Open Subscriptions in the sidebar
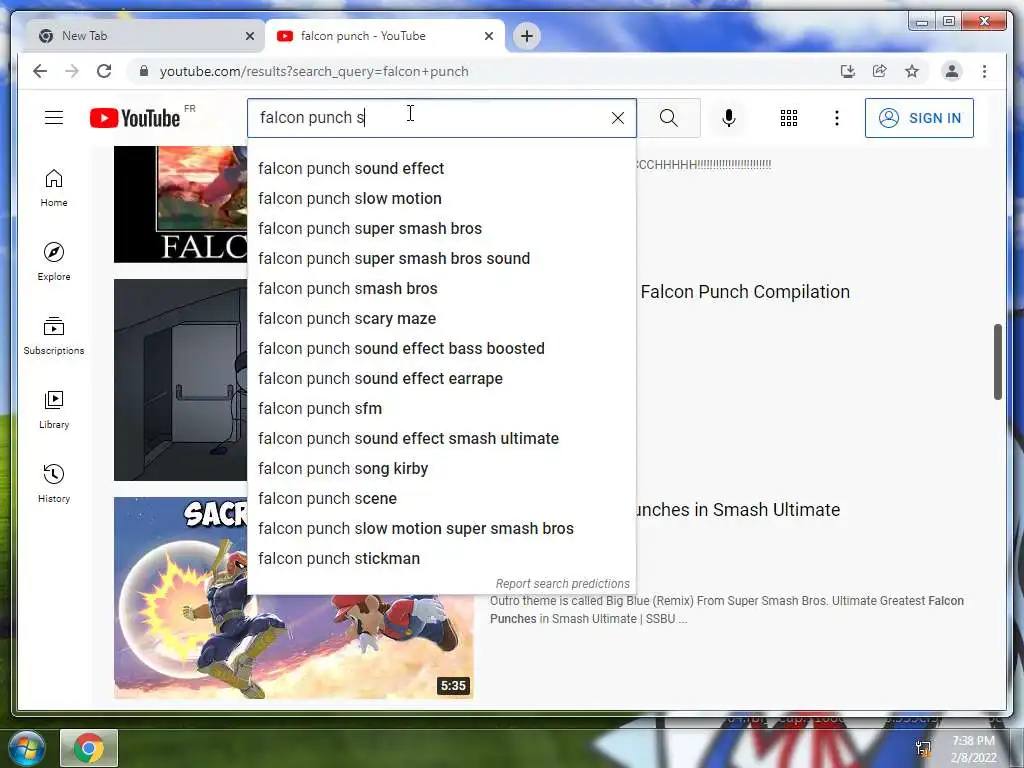Viewport: 1024px width, 768px height. (x=54, y=336)
